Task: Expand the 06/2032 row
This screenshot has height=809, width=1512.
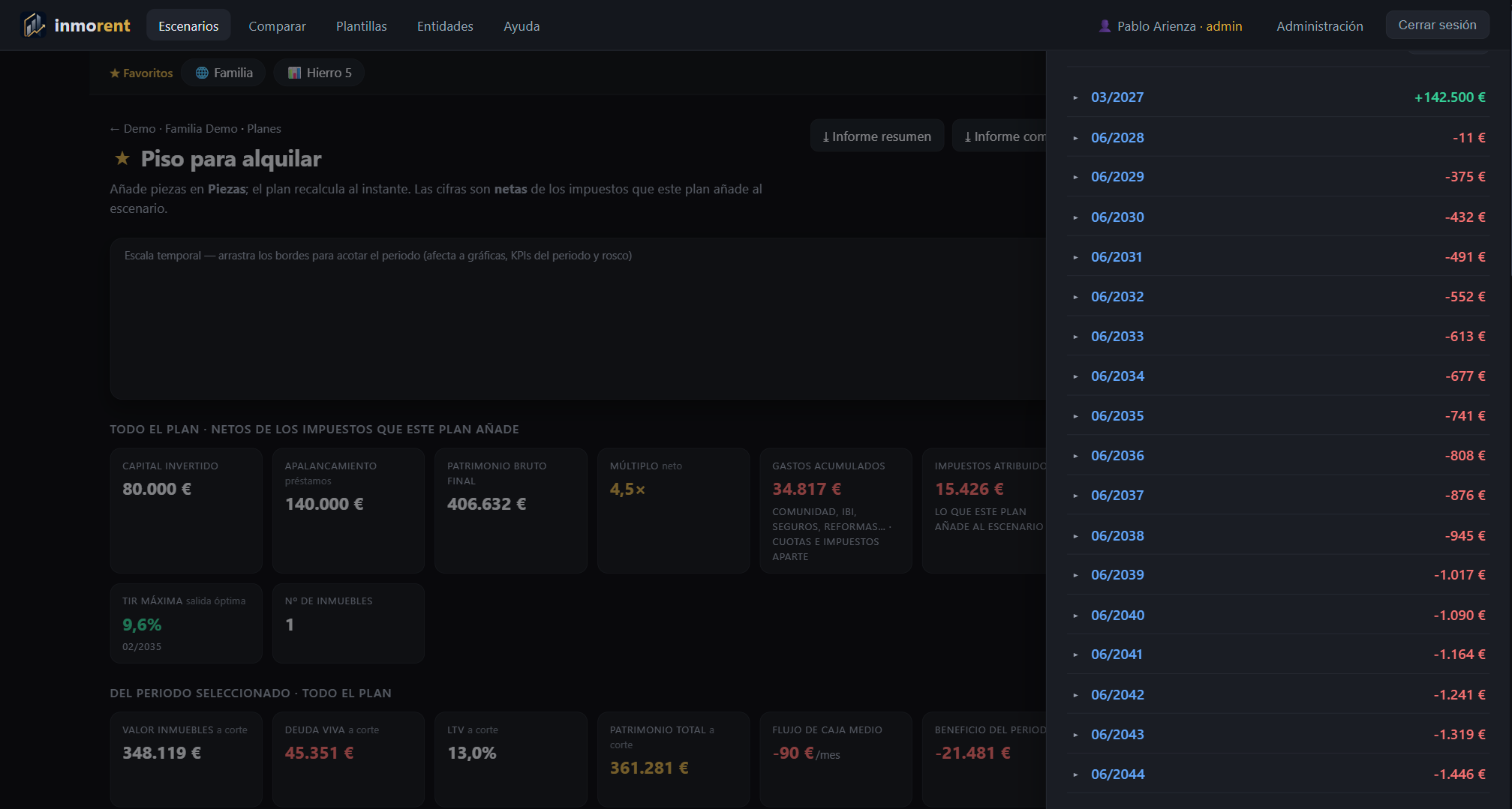Action: click(x=1277, y=296)
